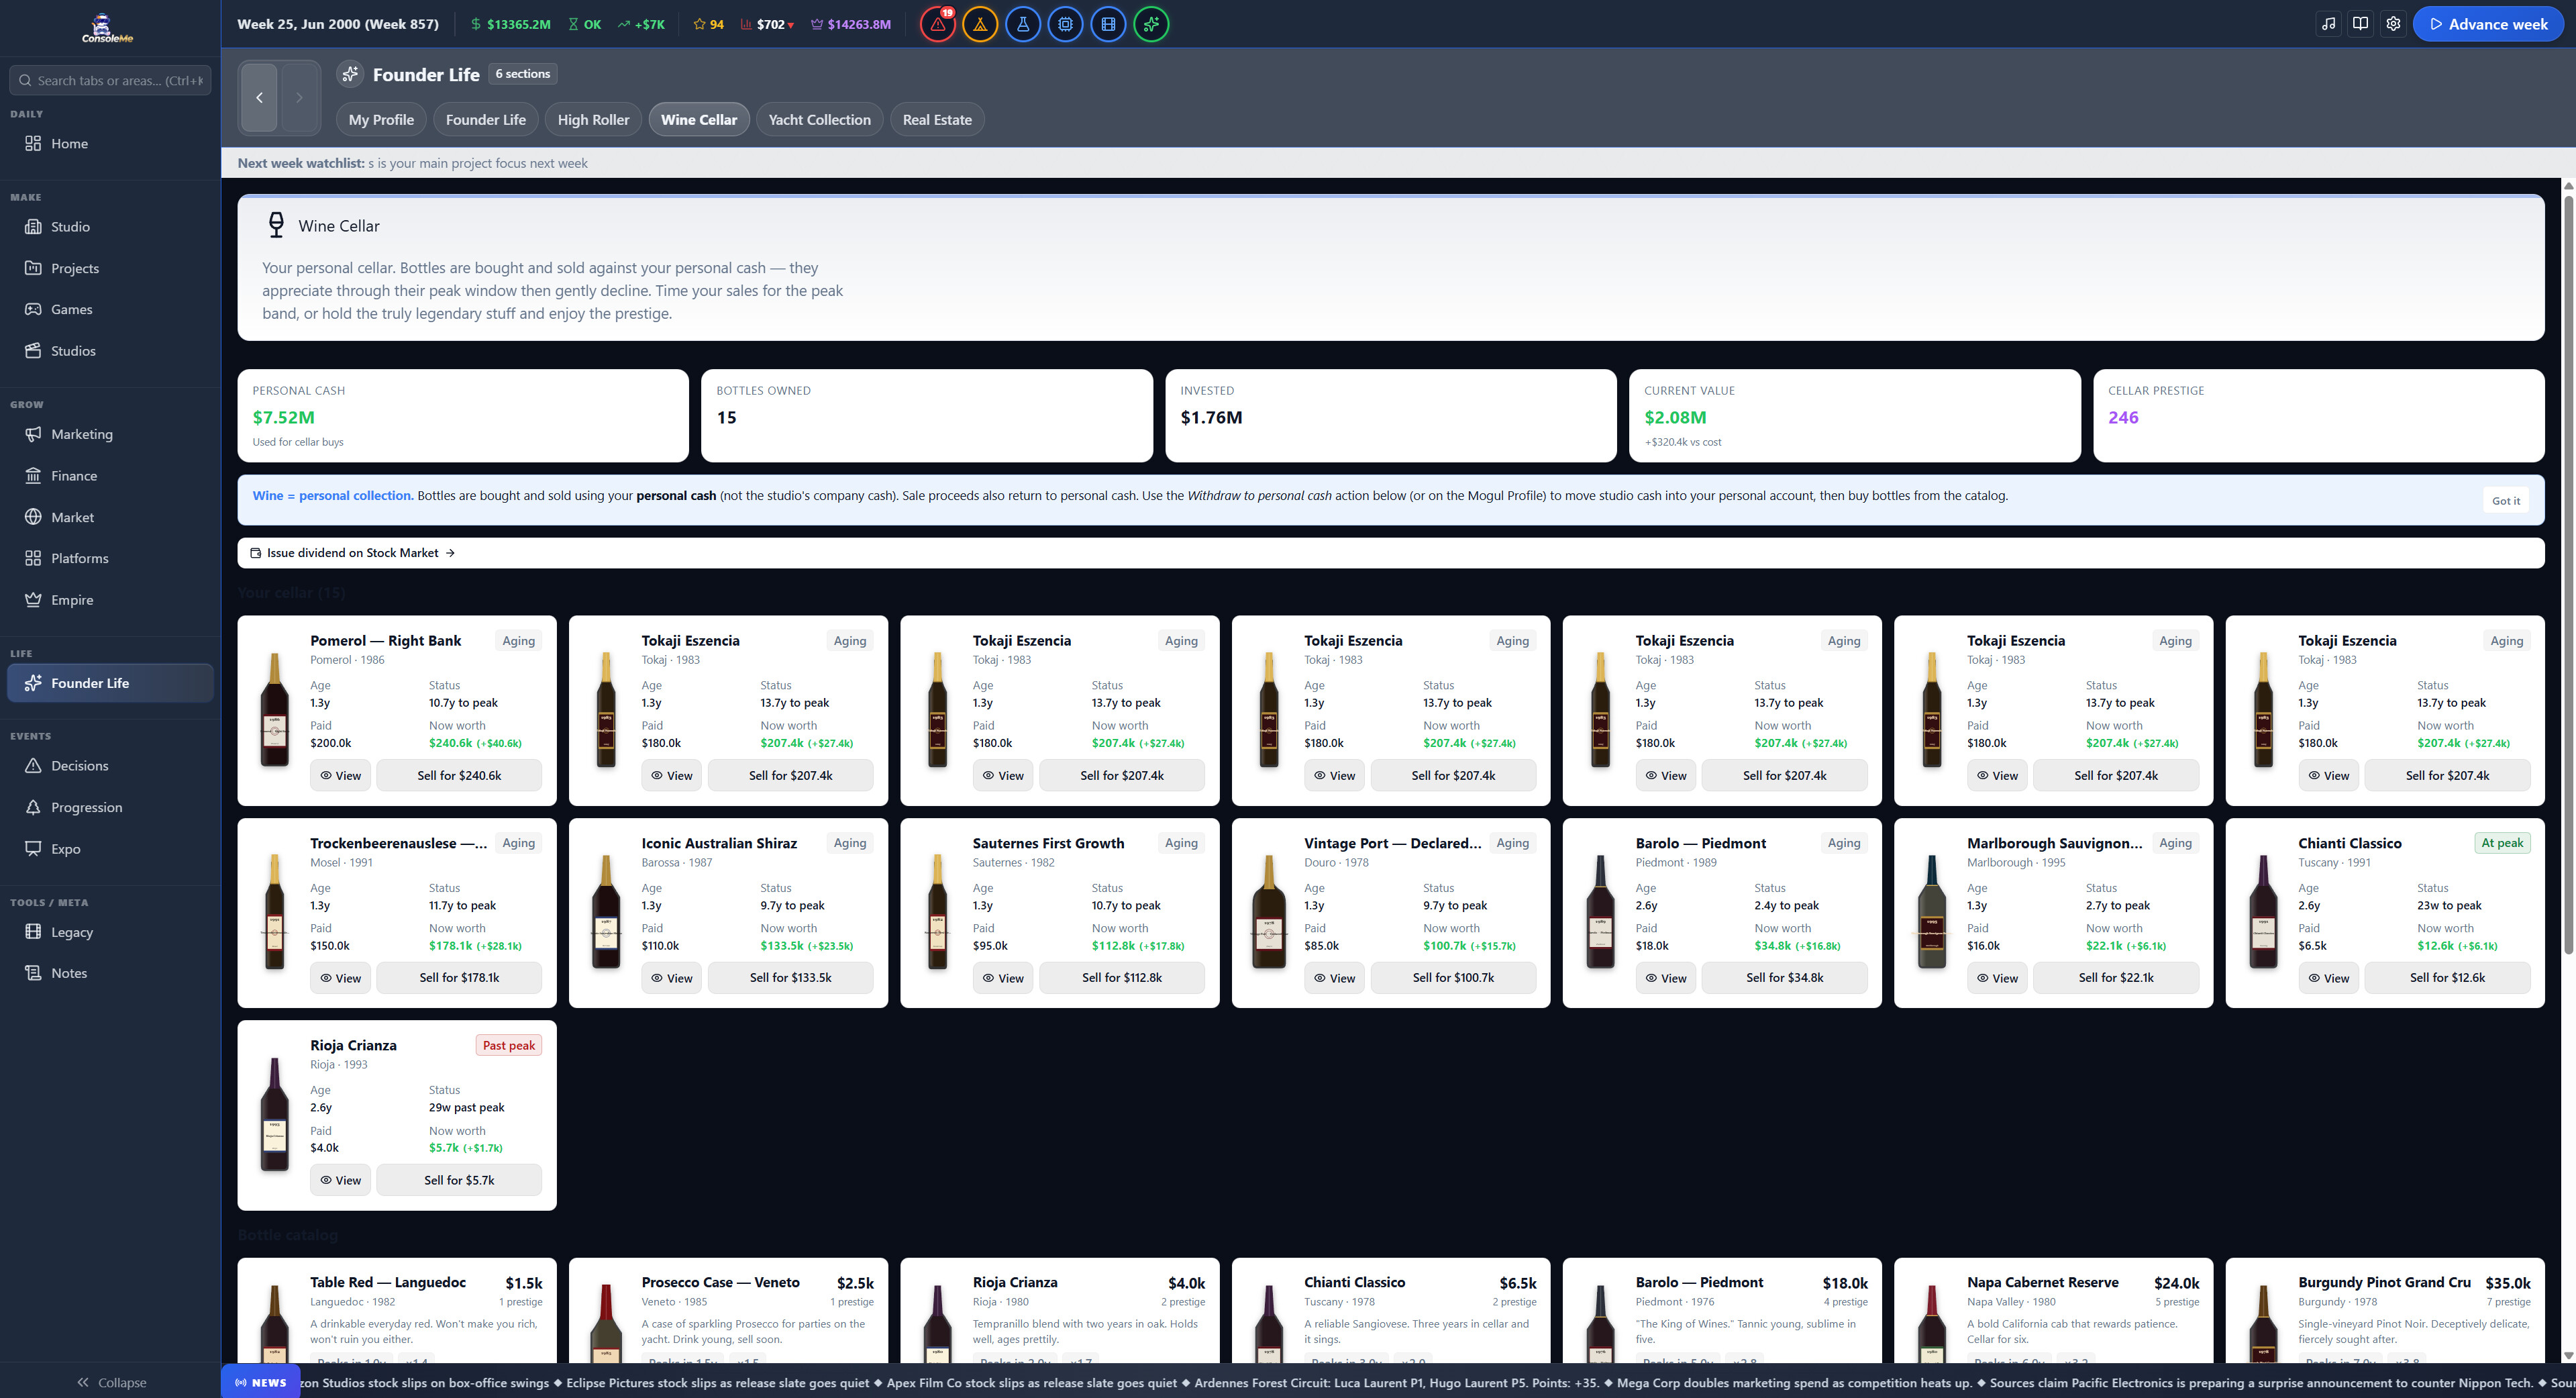View the Sauternes First Growth bottle
2576x1398 pixels.
(1003, 978)
